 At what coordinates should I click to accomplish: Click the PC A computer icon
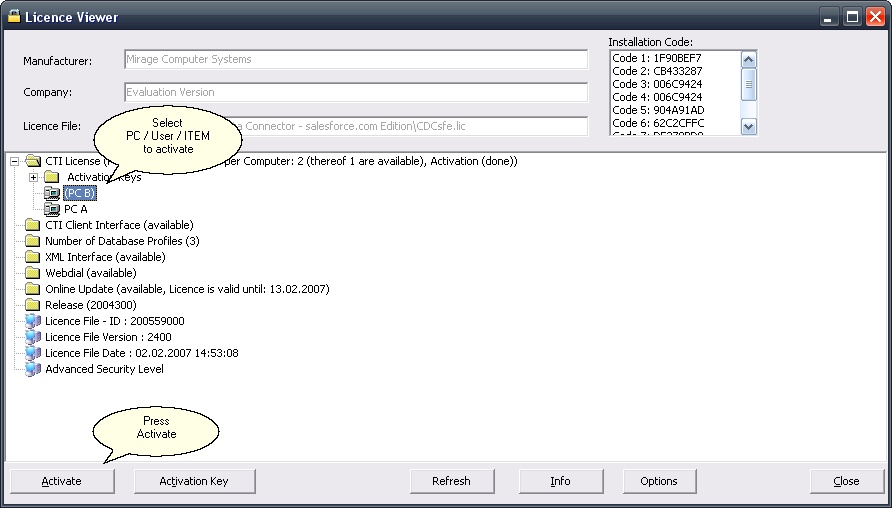pyautogui.click(x=52, y=209)
